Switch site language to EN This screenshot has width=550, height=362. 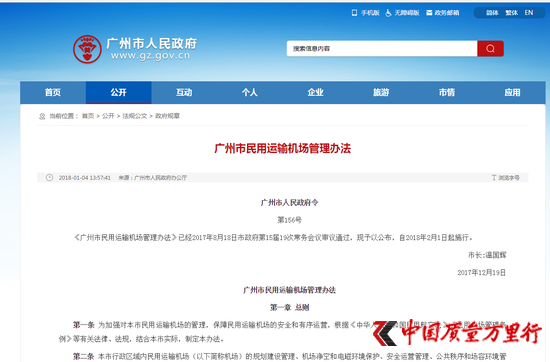[529, 13]
